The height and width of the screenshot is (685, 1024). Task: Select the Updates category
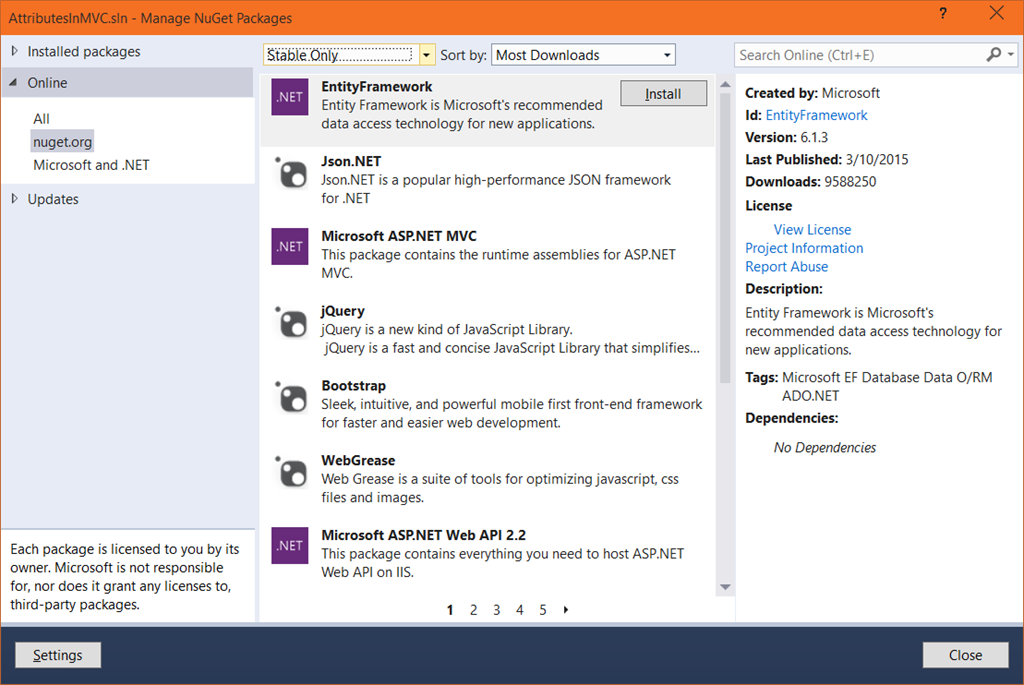point(53,199)
